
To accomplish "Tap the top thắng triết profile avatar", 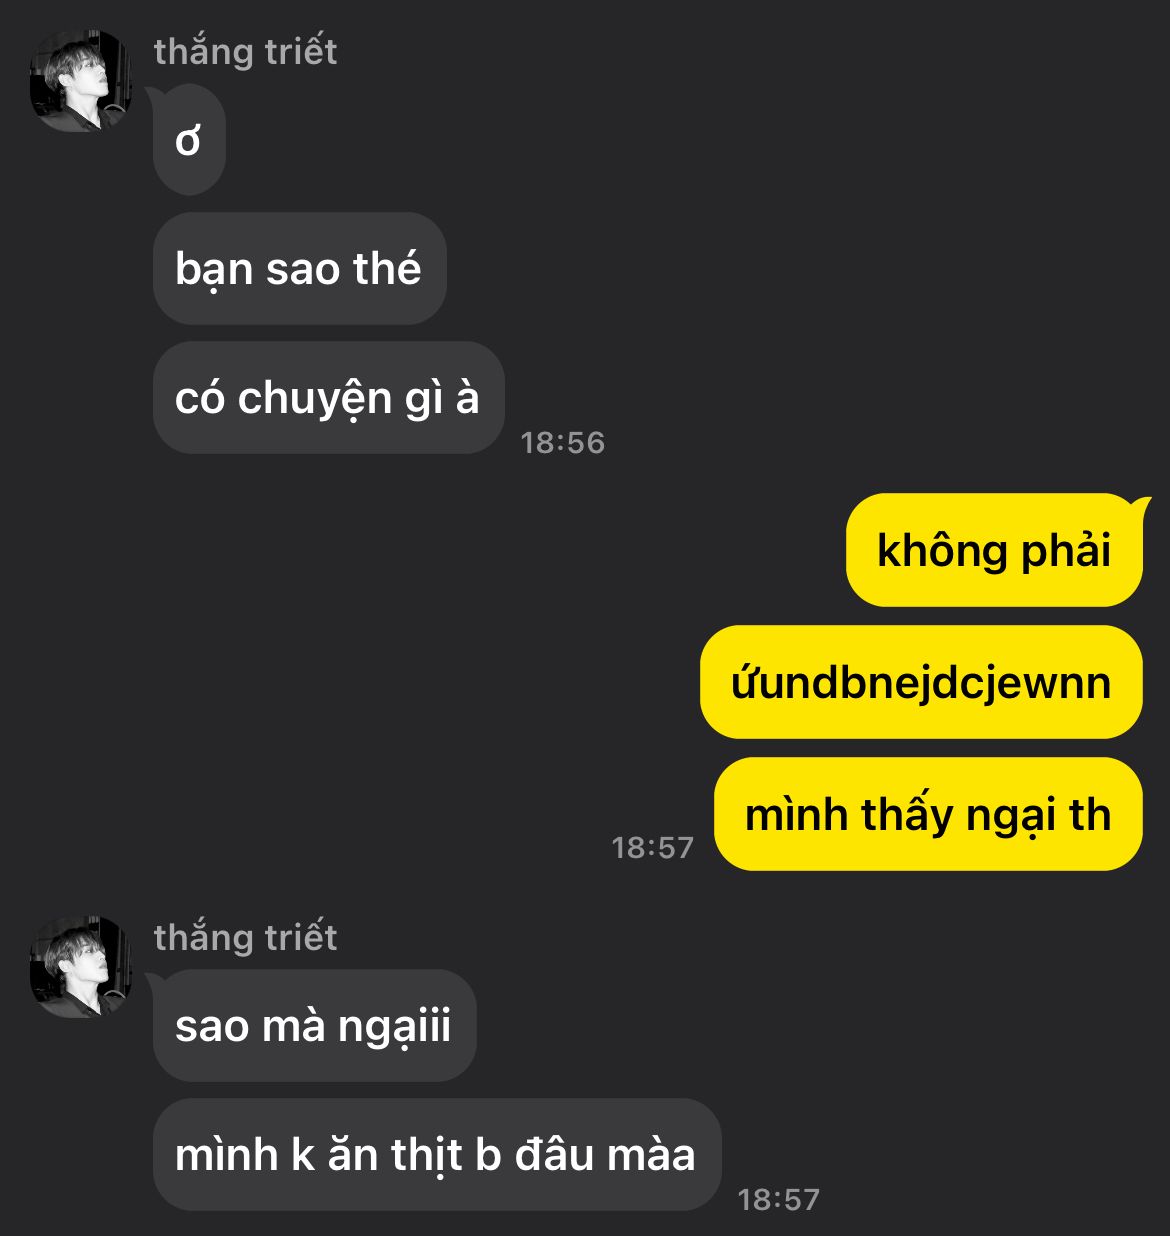I will point(80,81).
